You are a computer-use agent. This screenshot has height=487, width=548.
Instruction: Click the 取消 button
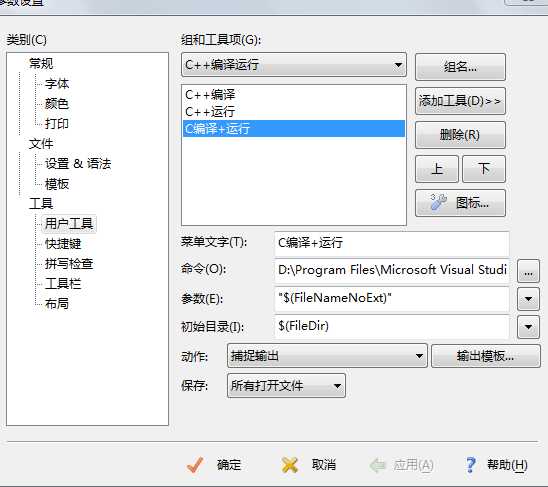coord(308,465)
